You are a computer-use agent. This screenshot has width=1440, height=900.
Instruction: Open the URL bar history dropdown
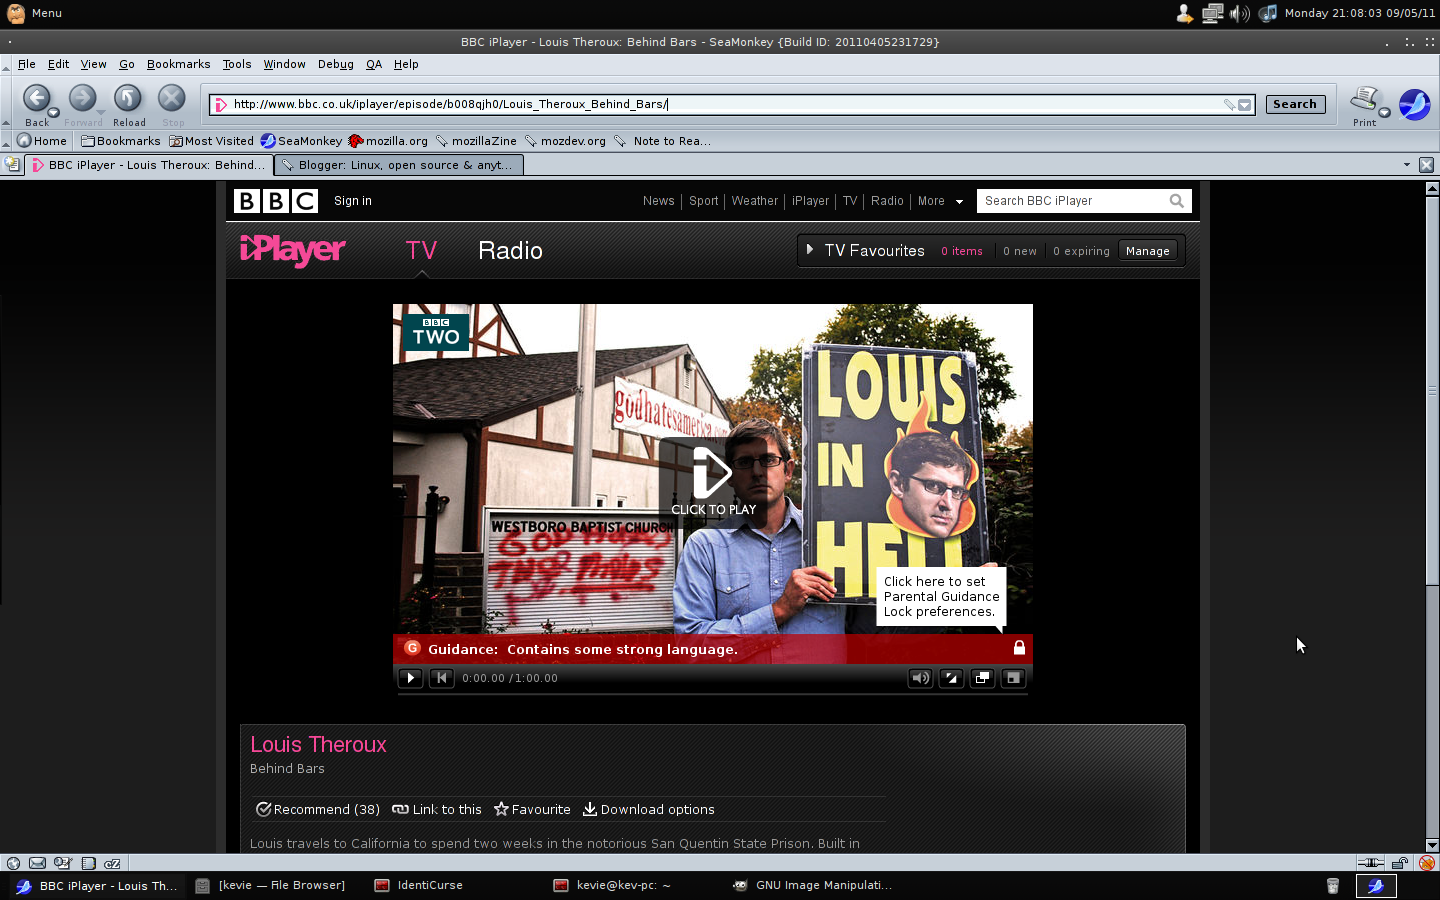pos(1245,104)
